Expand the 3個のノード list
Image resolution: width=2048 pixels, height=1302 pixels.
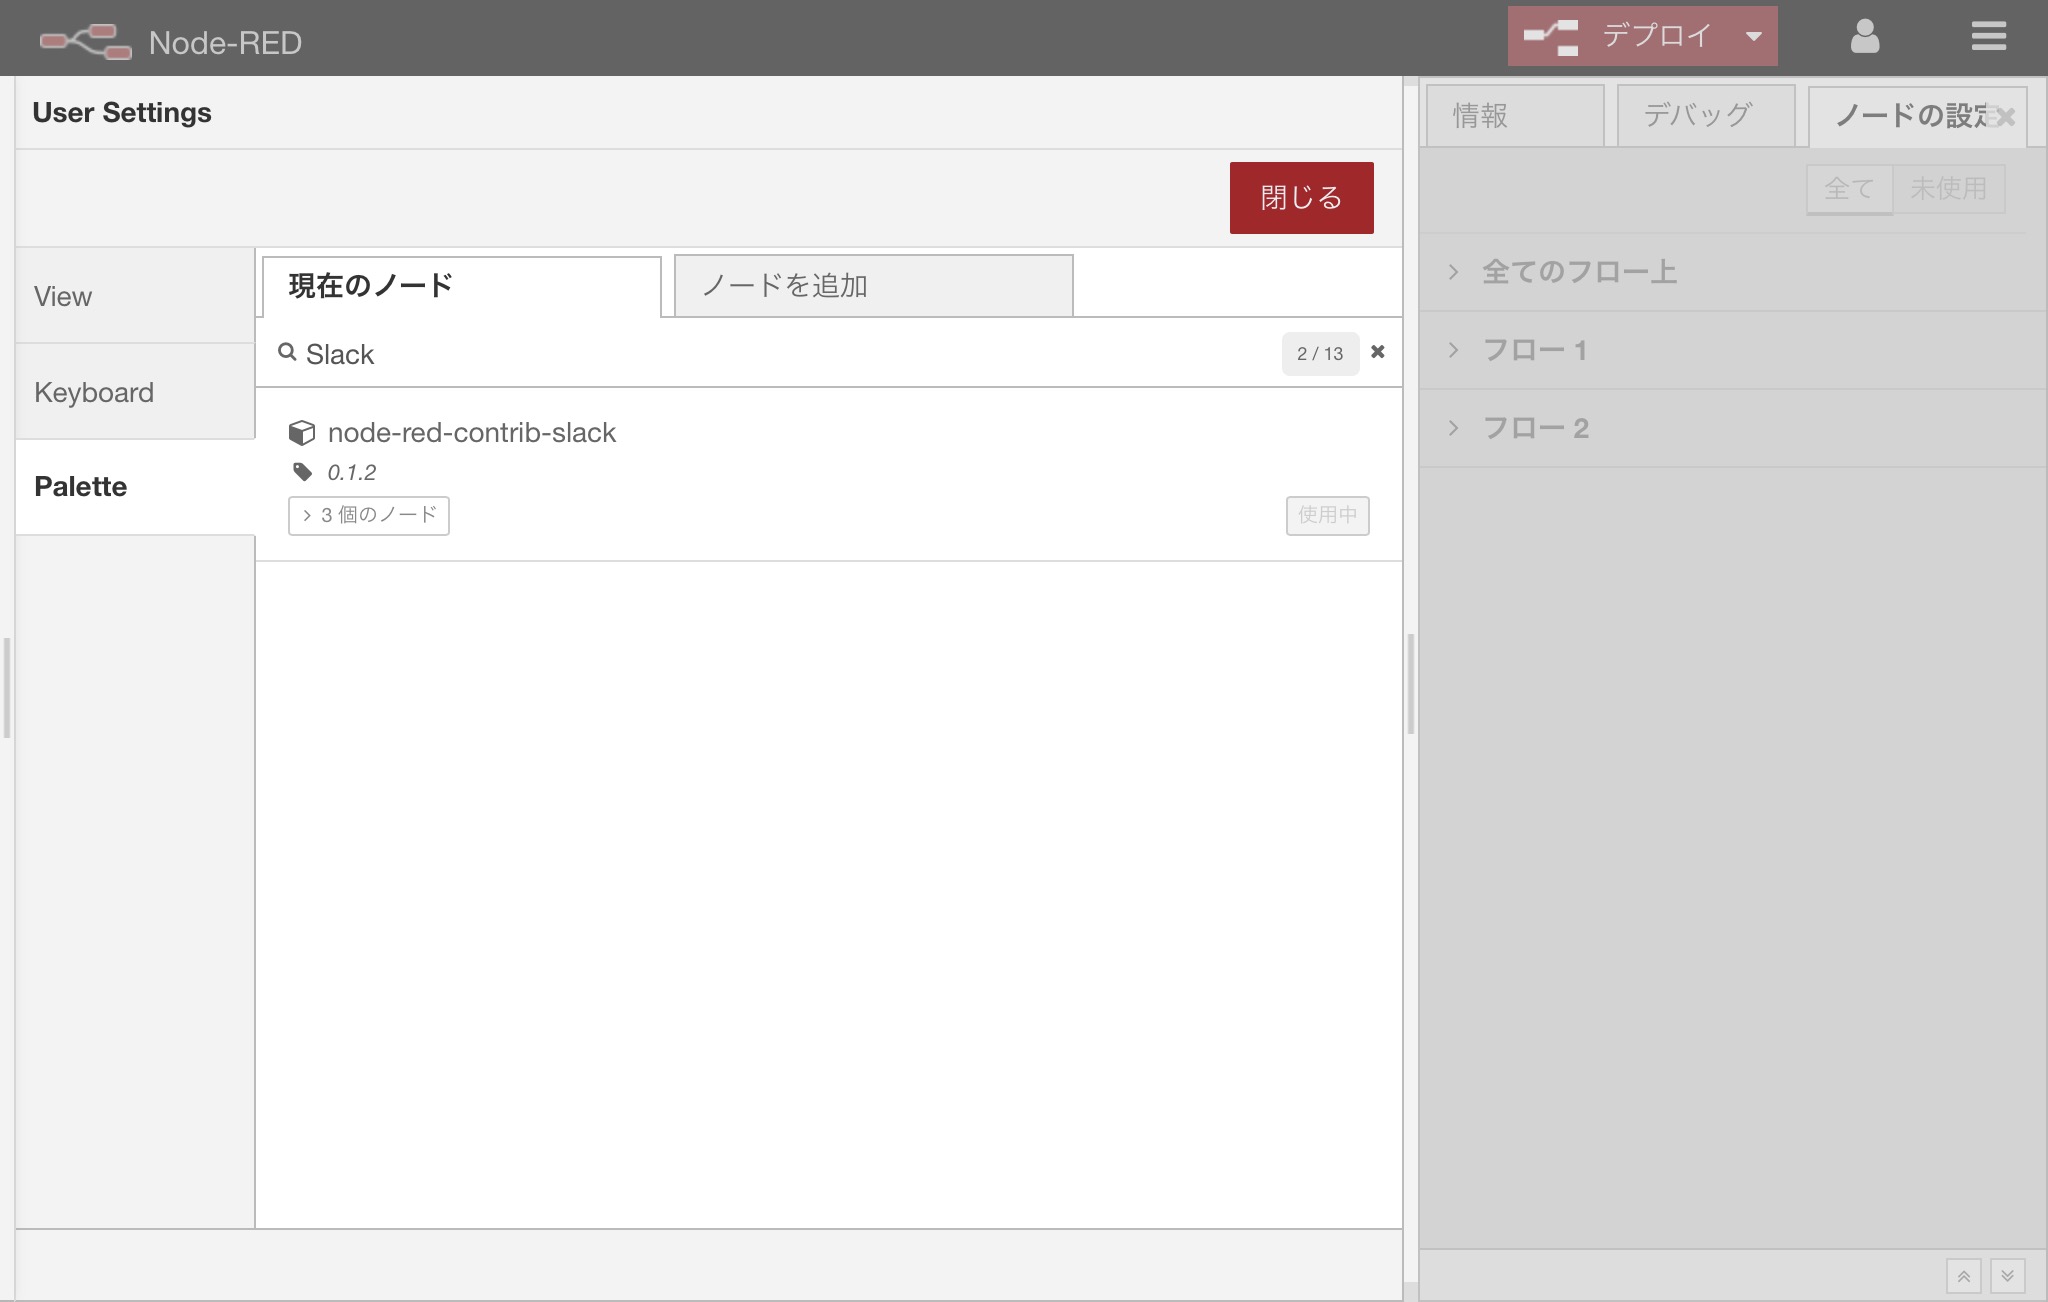tap(368, 515)
